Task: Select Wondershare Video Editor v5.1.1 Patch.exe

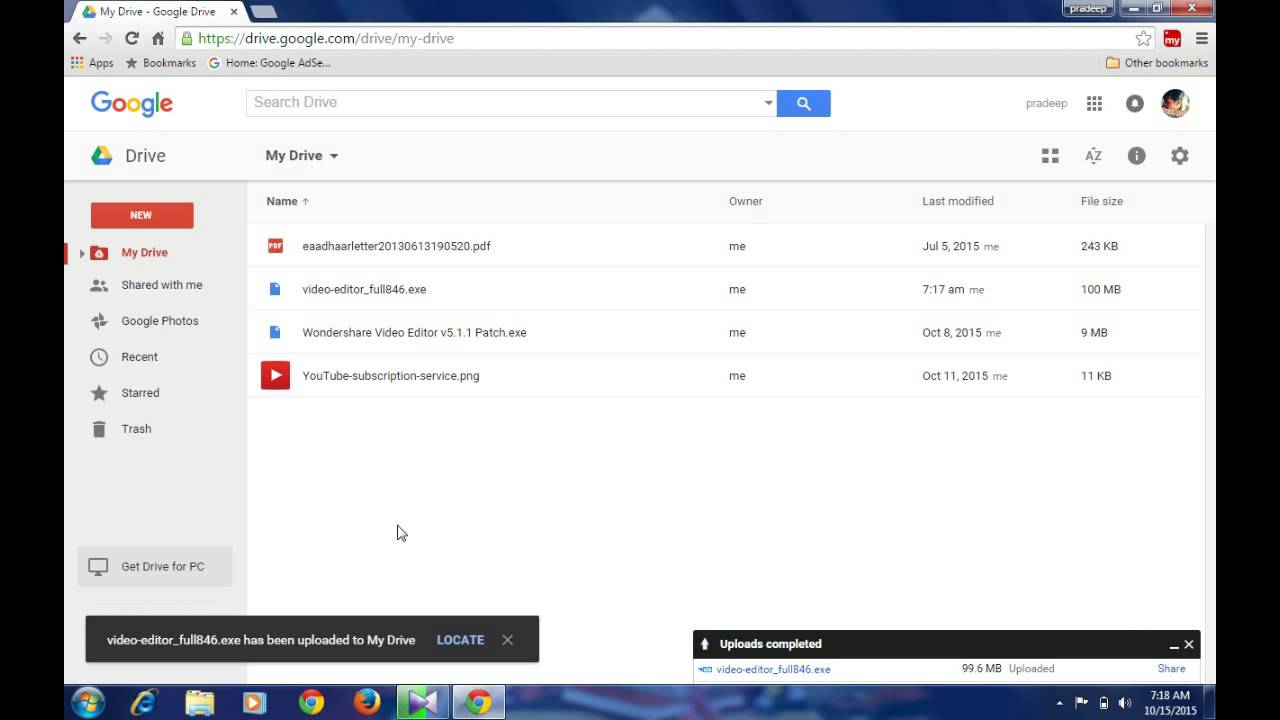Action: [x=414, y=332]
